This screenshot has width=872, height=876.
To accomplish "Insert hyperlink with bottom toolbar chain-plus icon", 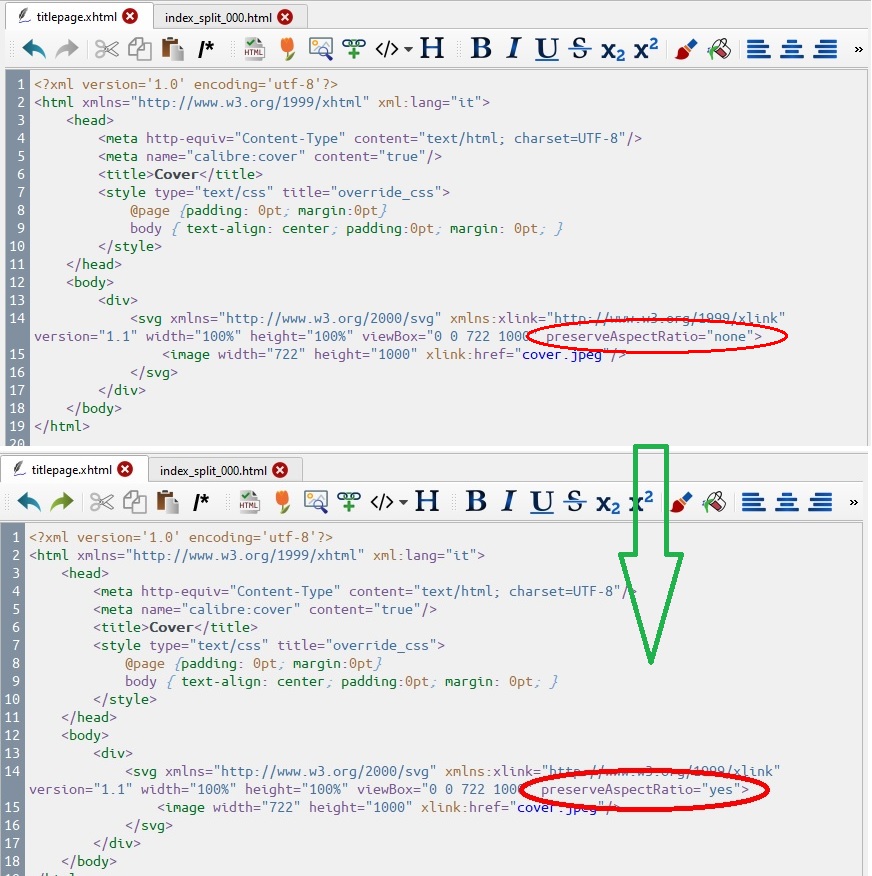I will coord(349,502).
